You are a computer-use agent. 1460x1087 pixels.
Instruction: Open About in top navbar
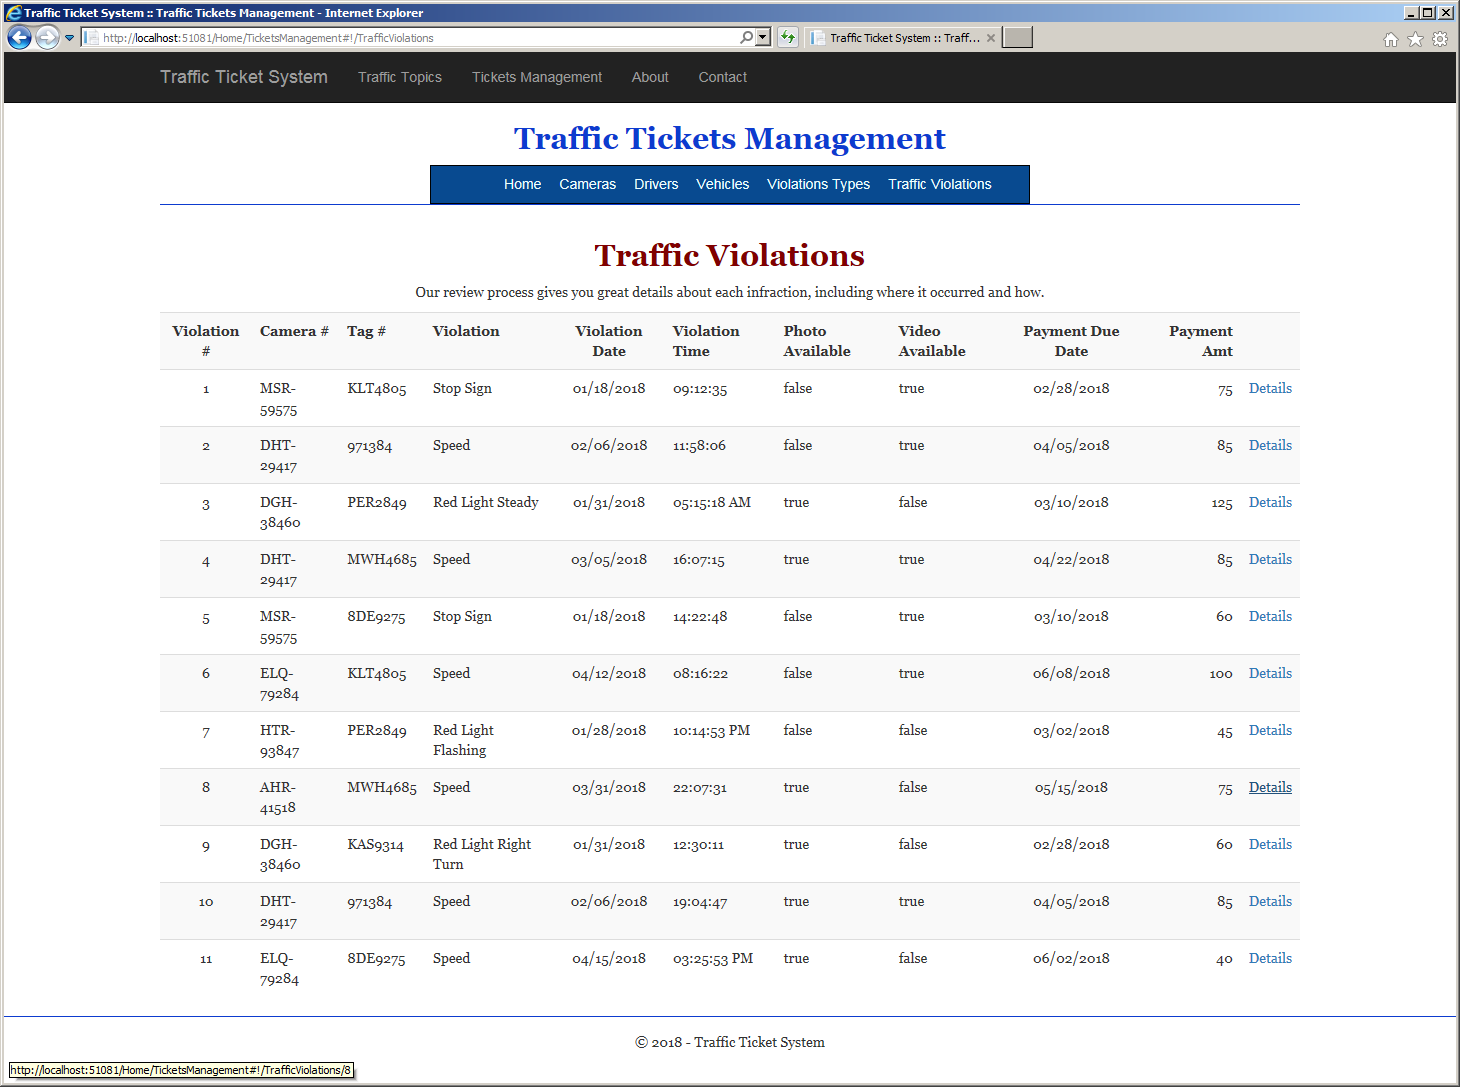point(650,77)
